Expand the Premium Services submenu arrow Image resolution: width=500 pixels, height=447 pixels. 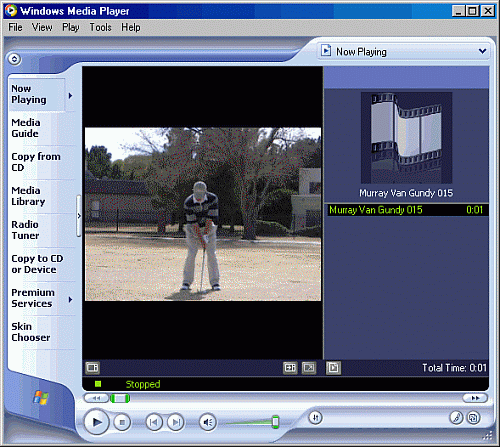coord(70,300)
